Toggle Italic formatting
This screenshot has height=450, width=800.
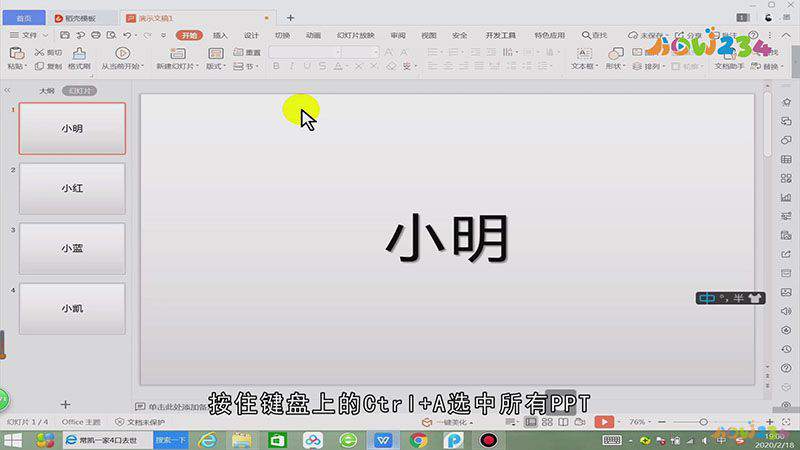click(291, 66)
